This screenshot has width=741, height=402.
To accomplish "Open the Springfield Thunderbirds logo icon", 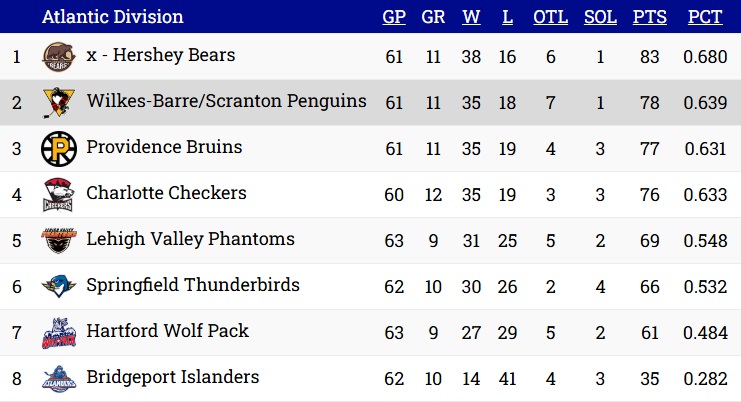I will (x=59, y=286).
